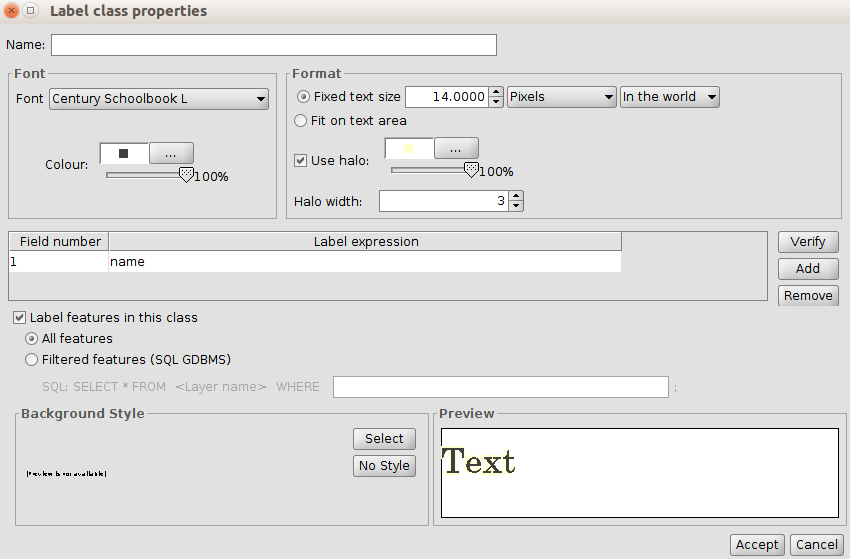850x559 pixels.
Task: Click the font colour ellipsis button
Action: click(x=171, y=153)
